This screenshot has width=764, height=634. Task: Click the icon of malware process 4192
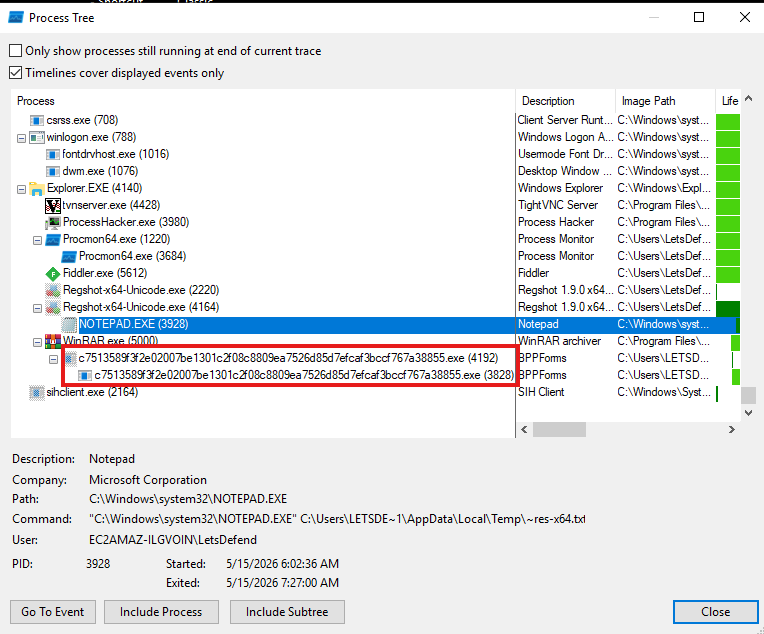70,359
